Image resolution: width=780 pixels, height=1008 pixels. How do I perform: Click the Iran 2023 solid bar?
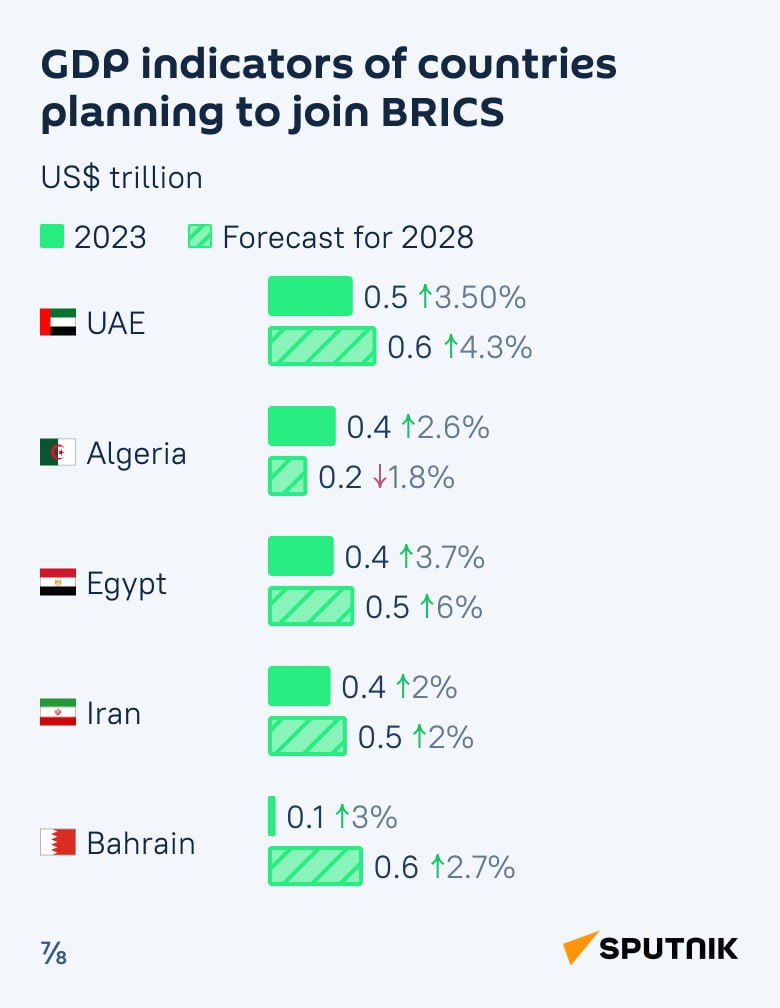click(299, 686)
